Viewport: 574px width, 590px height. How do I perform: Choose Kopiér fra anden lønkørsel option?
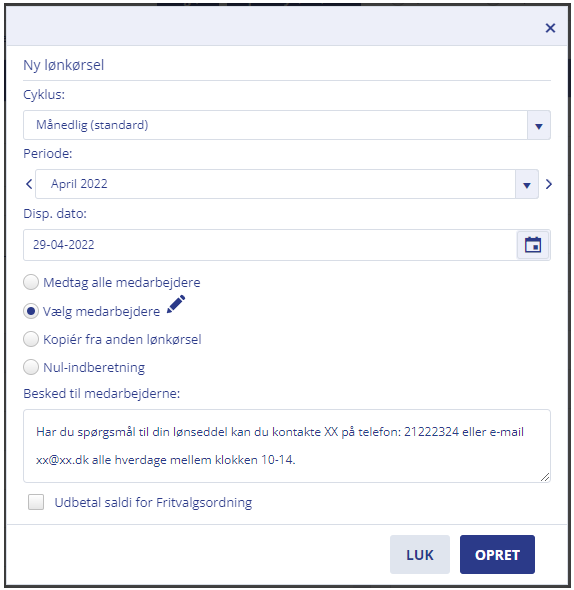[x=31, y=339]
